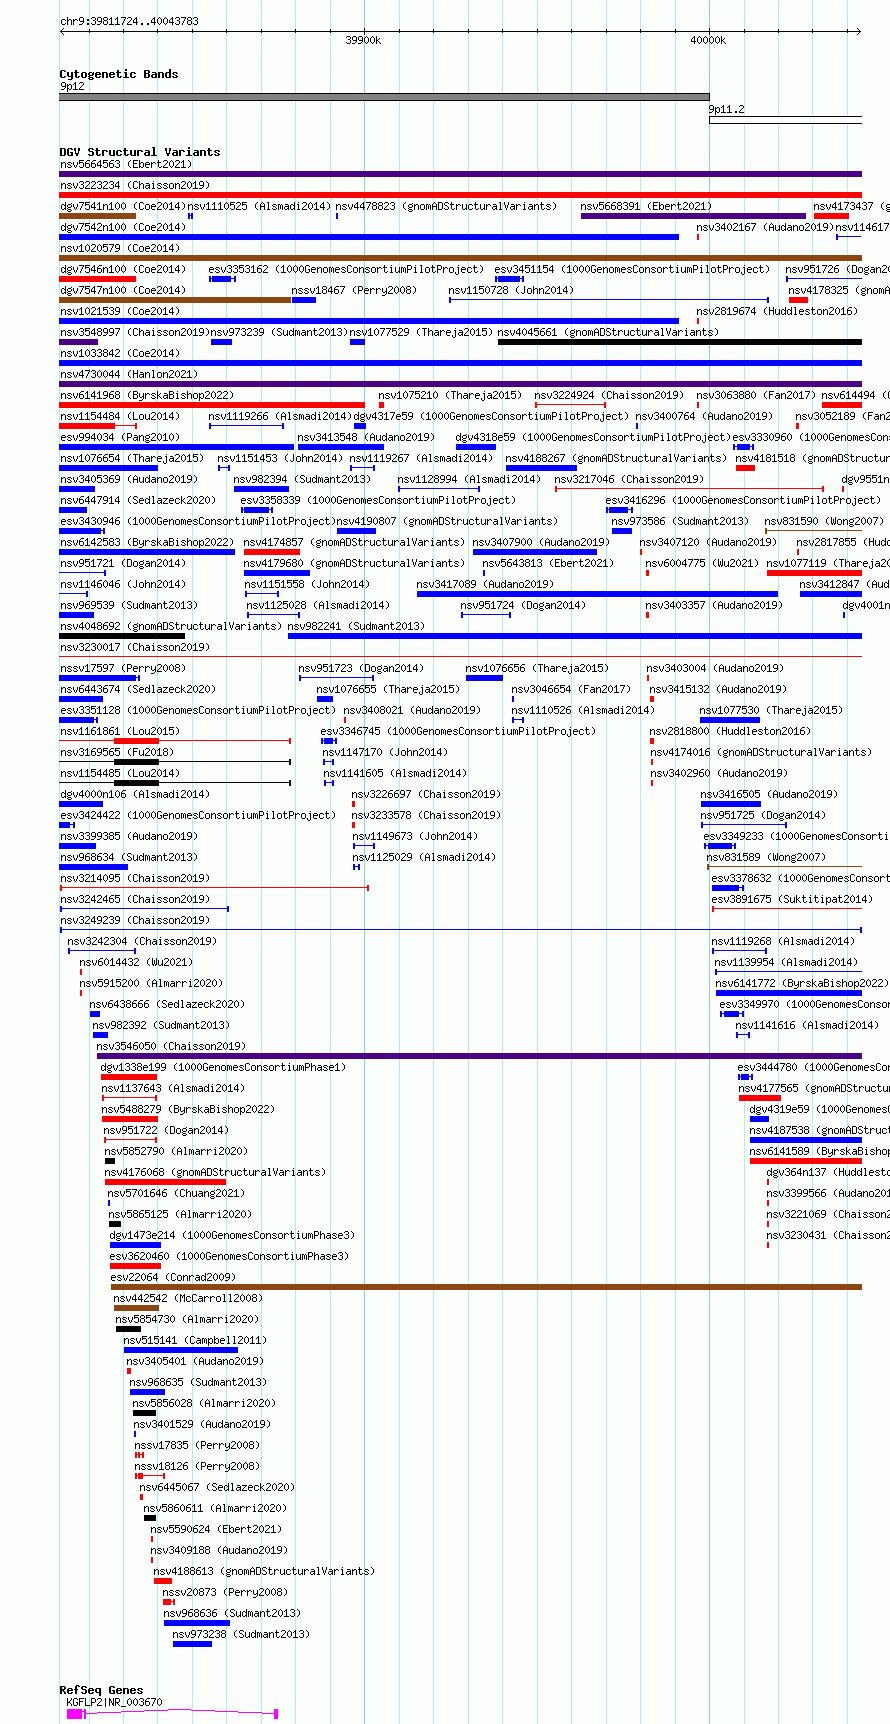Click nsv1110525 (Alsmadi2014) variant label

click(259, 206)
